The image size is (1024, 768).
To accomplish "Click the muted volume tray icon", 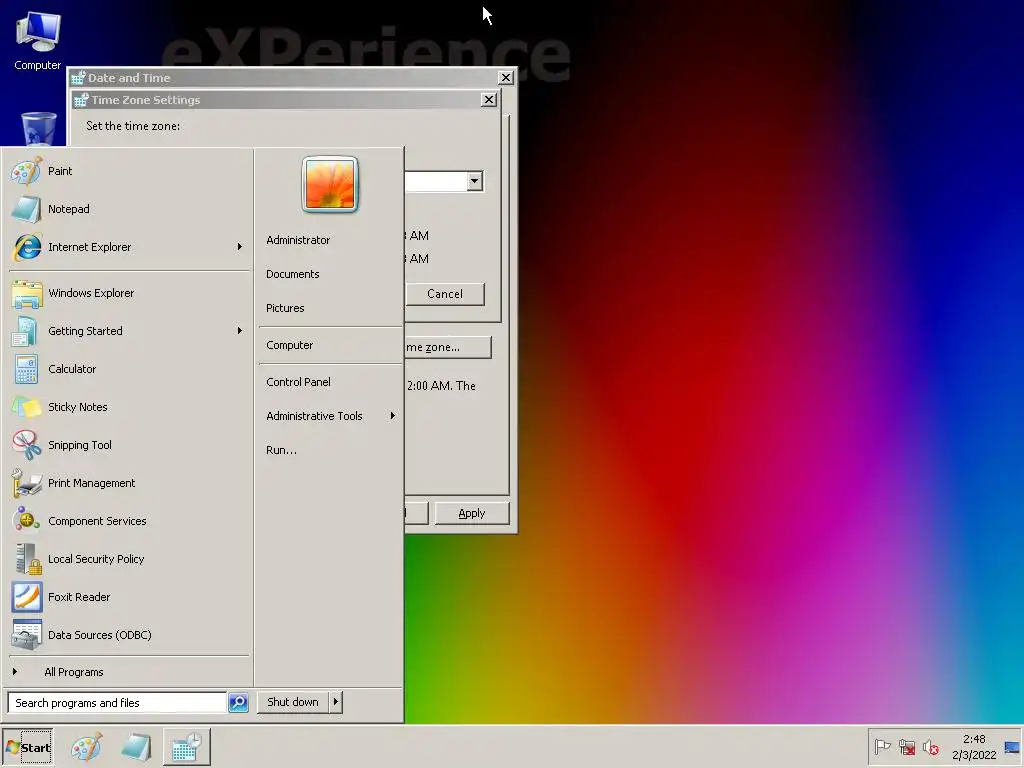I will 931,746.
